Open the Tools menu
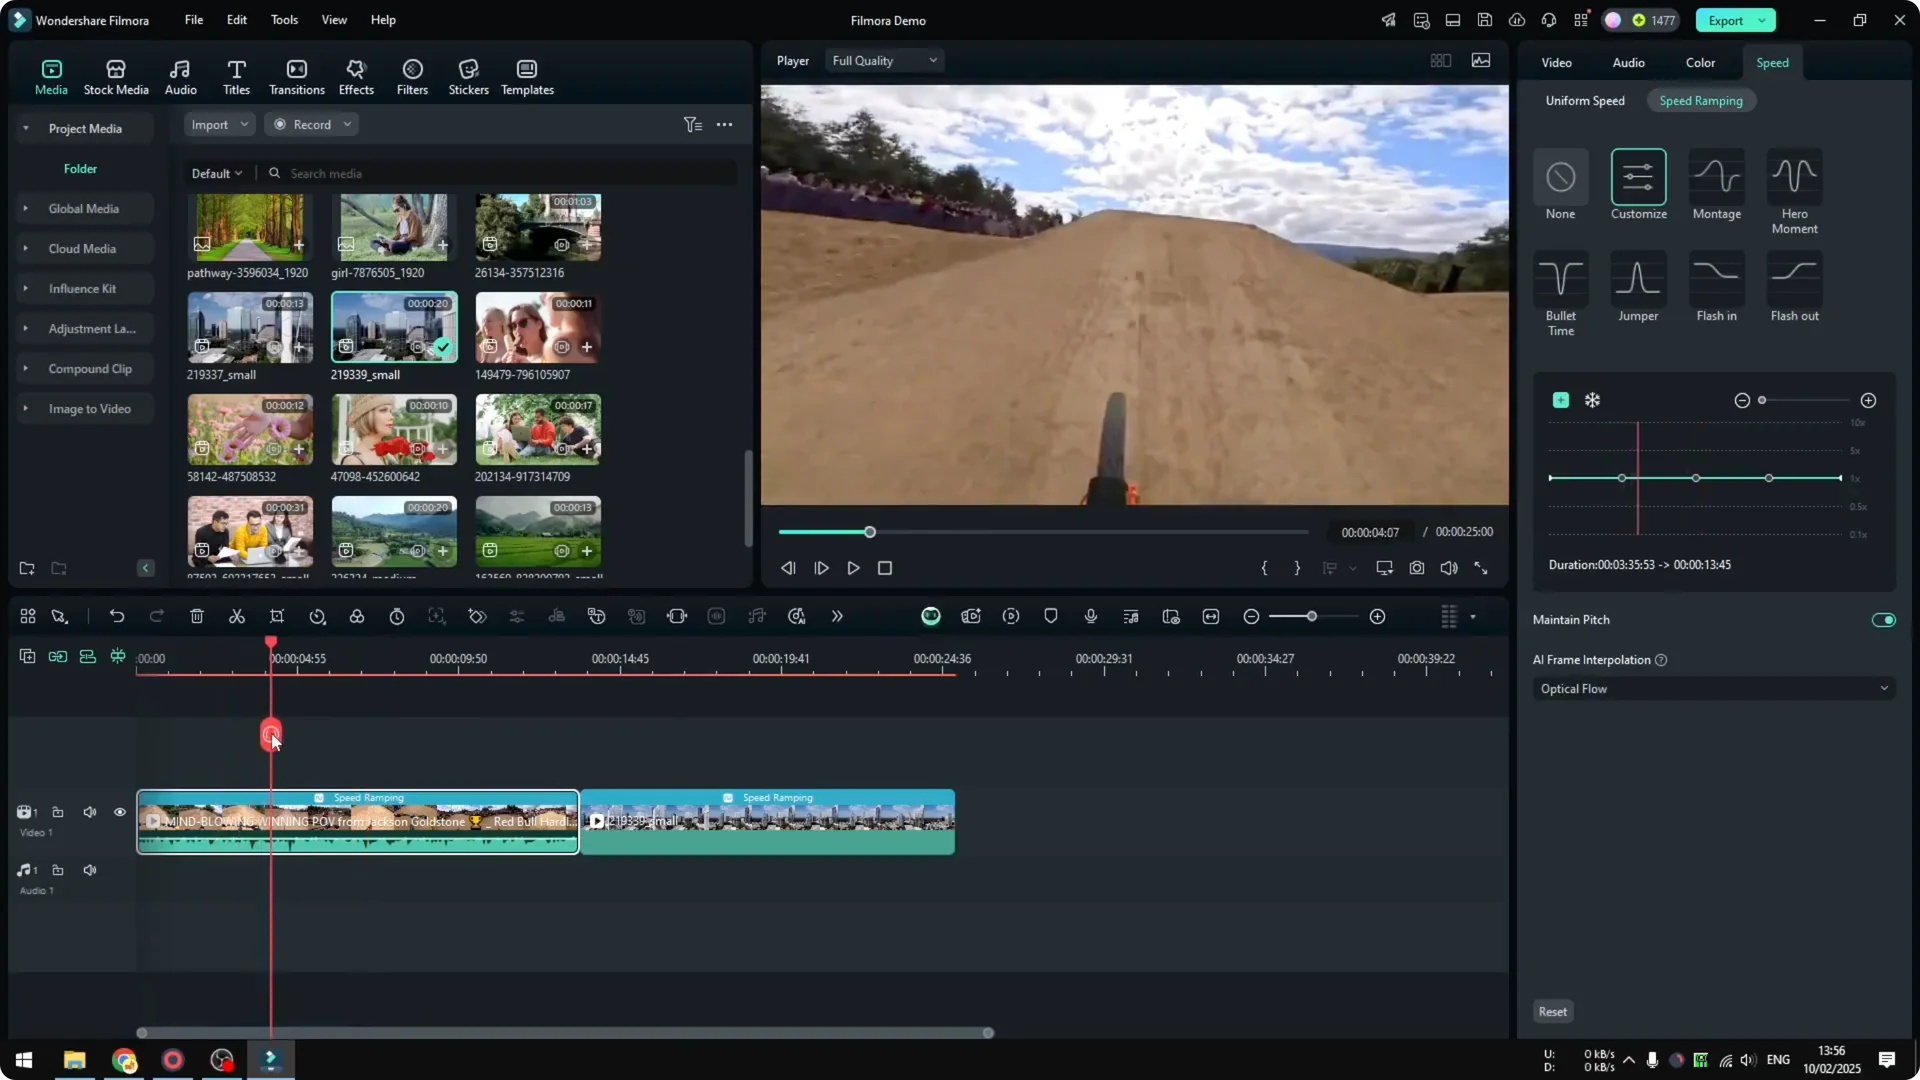Screen dimensions: 1920x1080 [x=283, y=20]
